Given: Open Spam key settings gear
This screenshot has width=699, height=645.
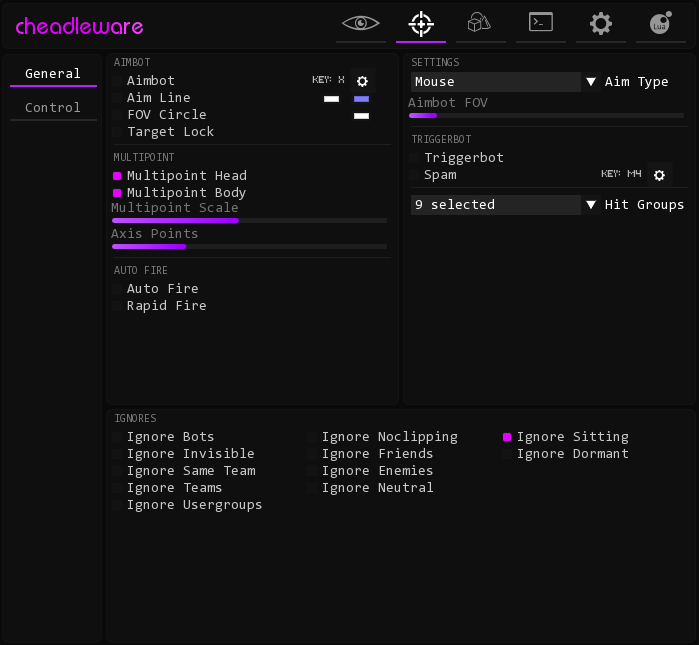Looking at the screenshot, I should [x=659, y=175].
